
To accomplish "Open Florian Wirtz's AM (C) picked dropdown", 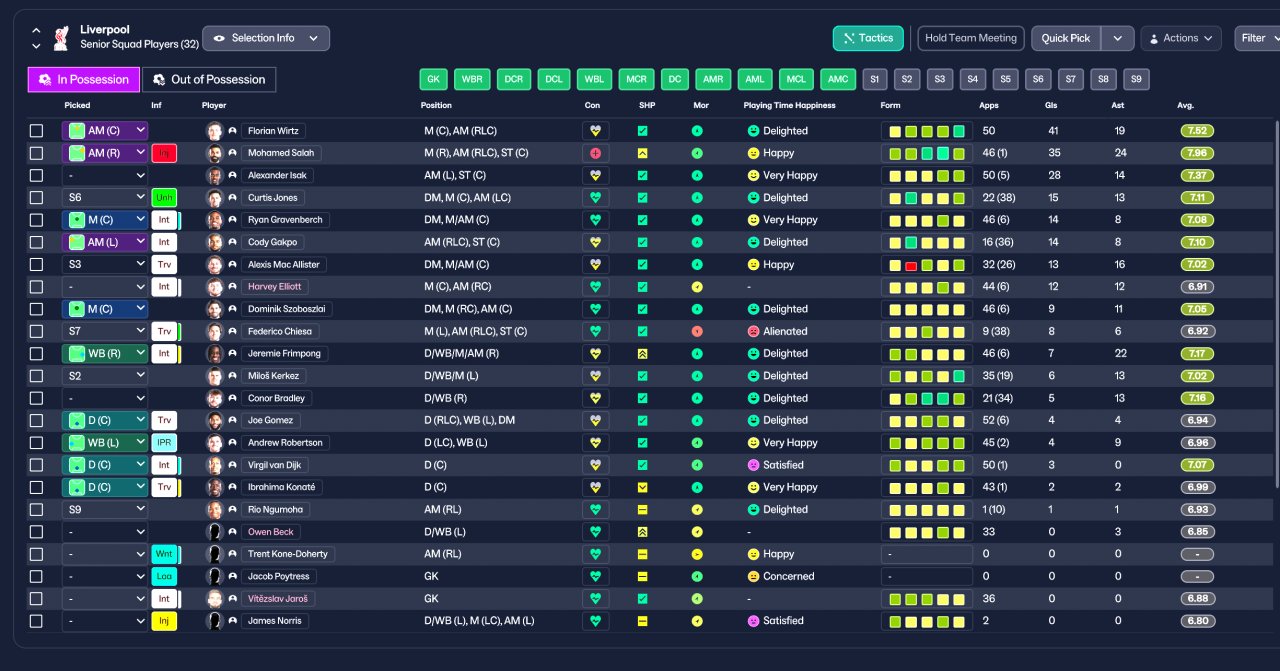I will coord(105,131).
